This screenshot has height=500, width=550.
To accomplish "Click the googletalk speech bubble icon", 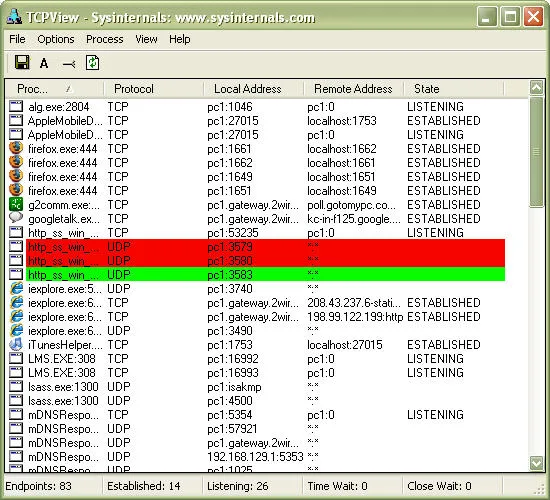I will tap(16, 218).
